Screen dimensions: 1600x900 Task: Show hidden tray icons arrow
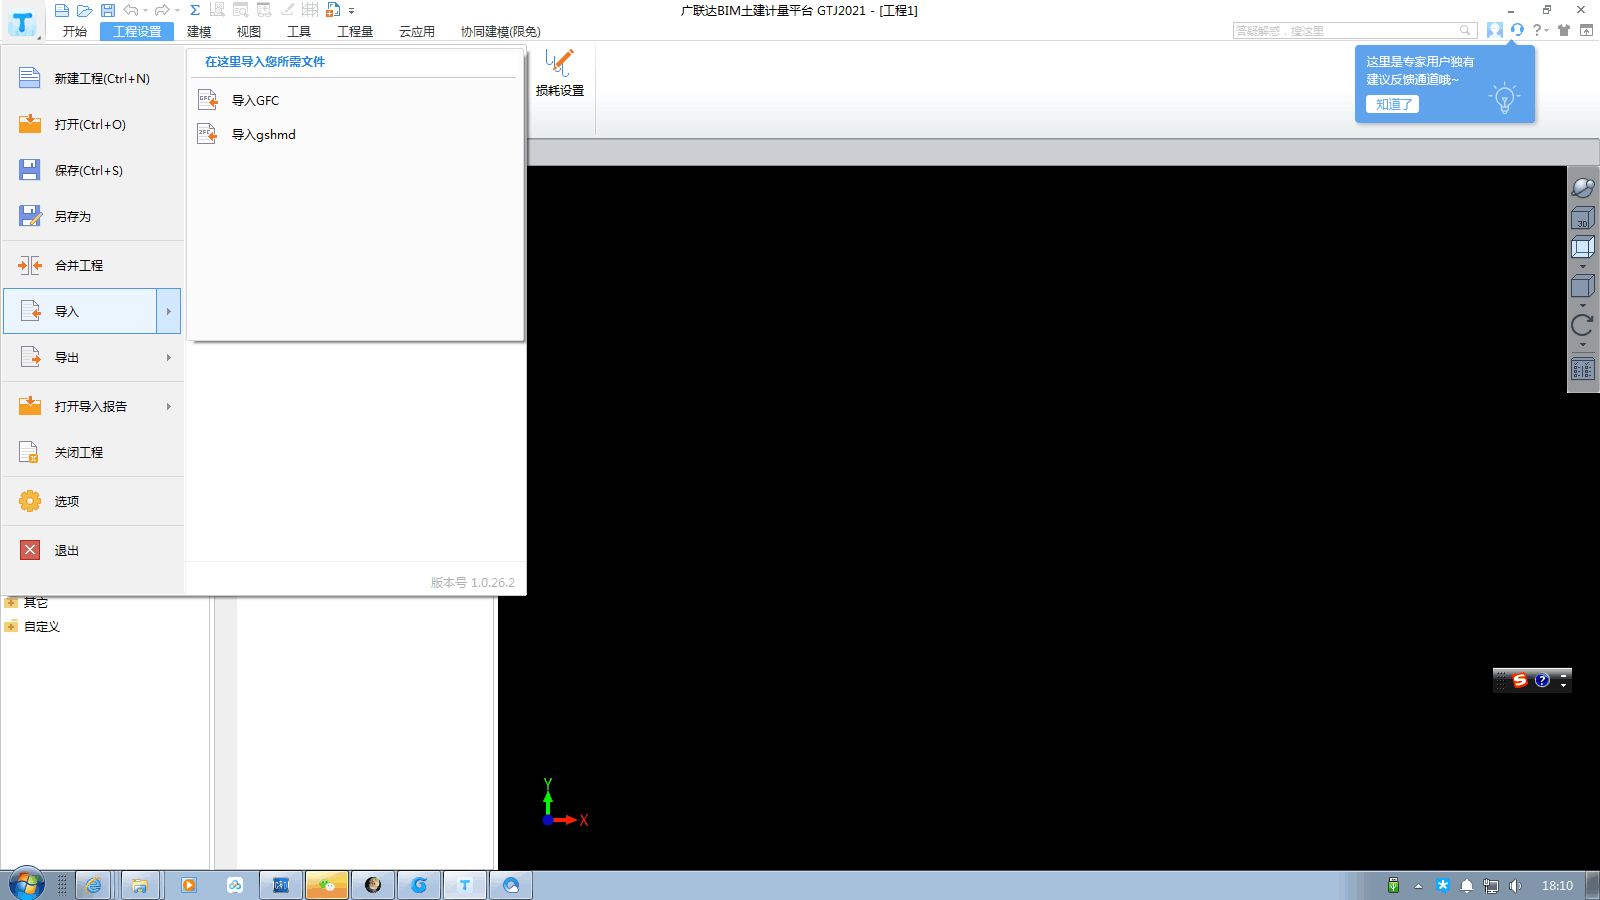click(x=1418, y=885)
